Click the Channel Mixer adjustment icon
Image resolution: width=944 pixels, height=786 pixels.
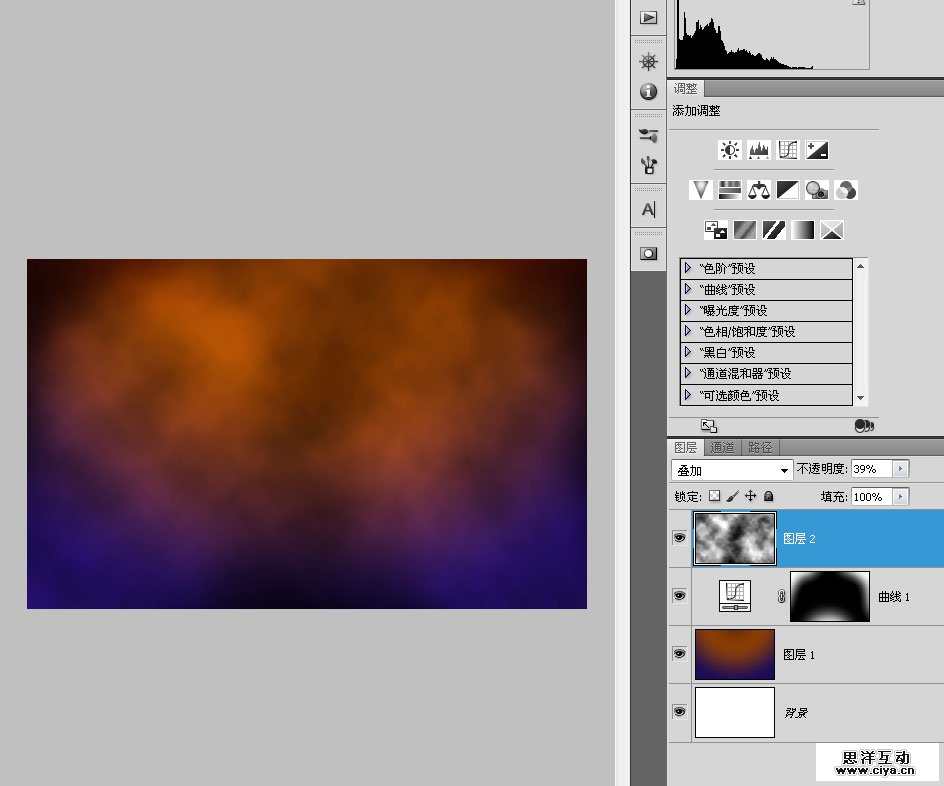pyautogui.click(x=846, y=190)
